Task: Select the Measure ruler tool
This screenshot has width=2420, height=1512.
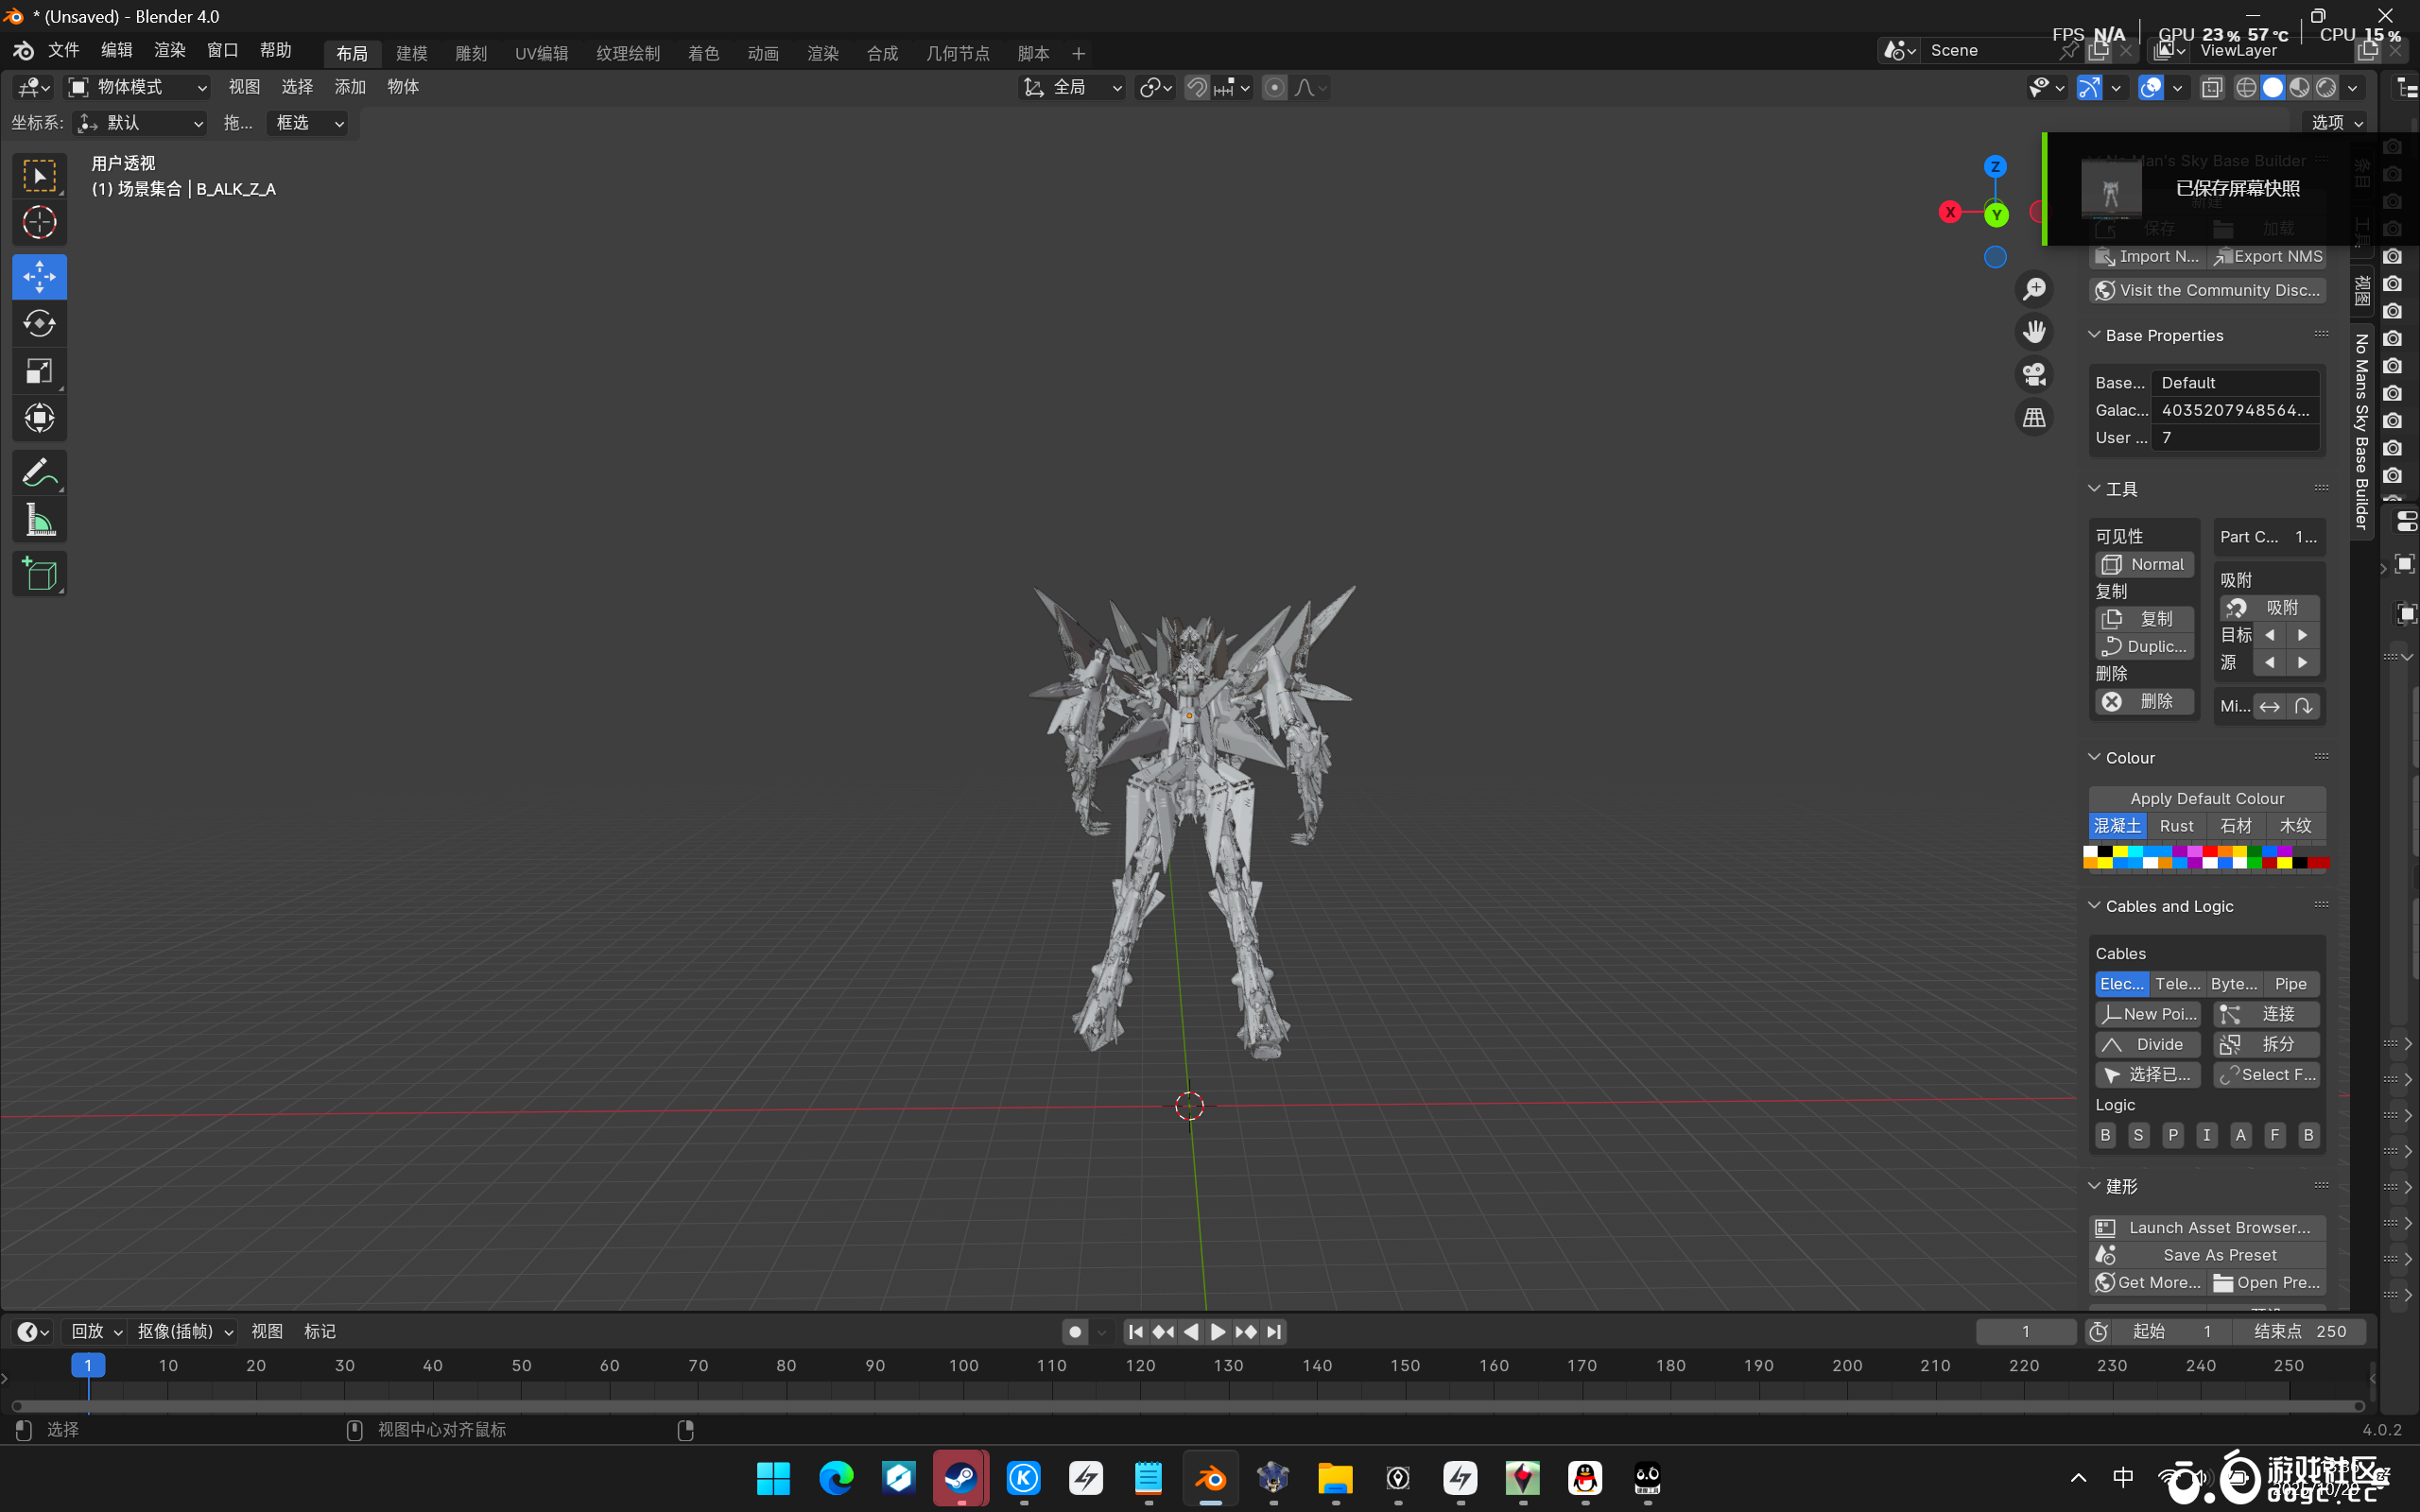Action: (39, 521)
